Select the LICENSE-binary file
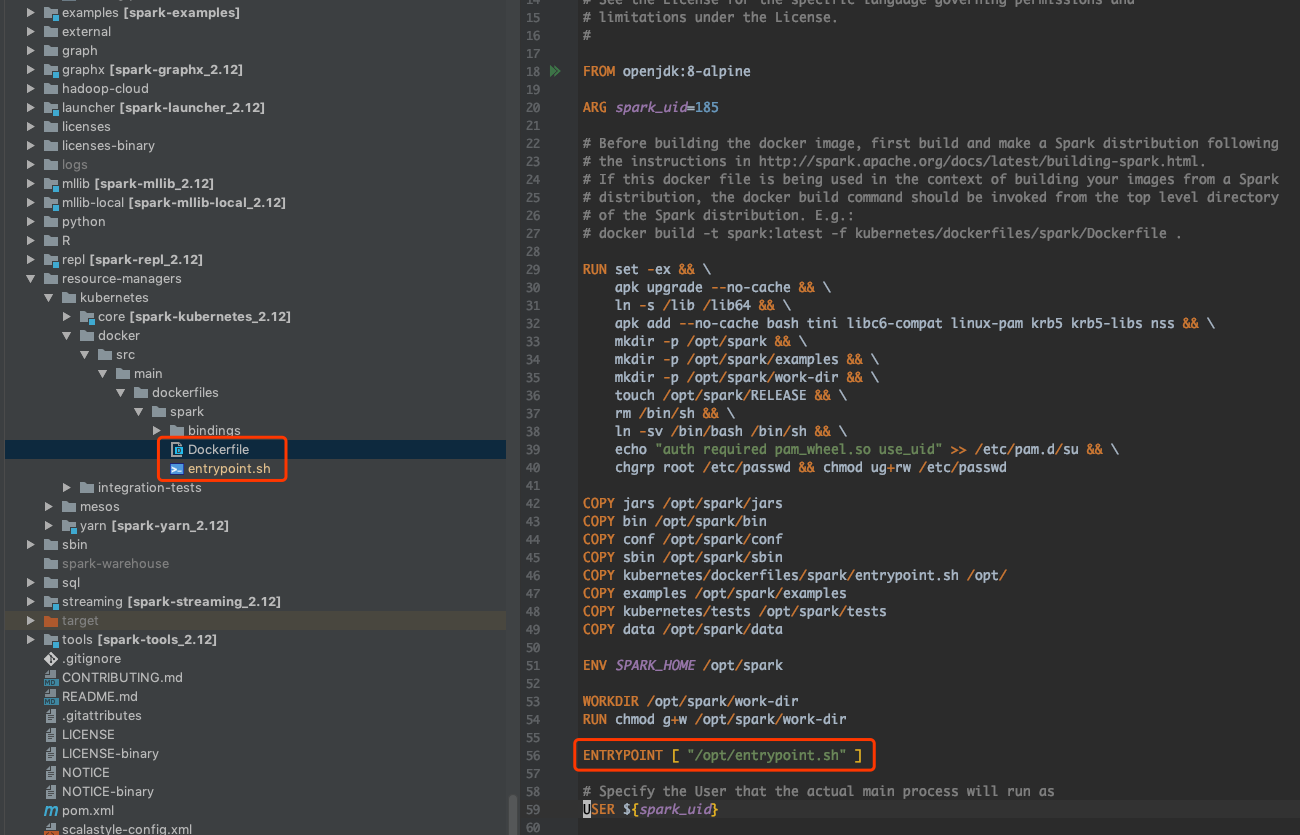Image resolution: width=1300 pixels, height=835 pixels. click(x=110, y=754)
